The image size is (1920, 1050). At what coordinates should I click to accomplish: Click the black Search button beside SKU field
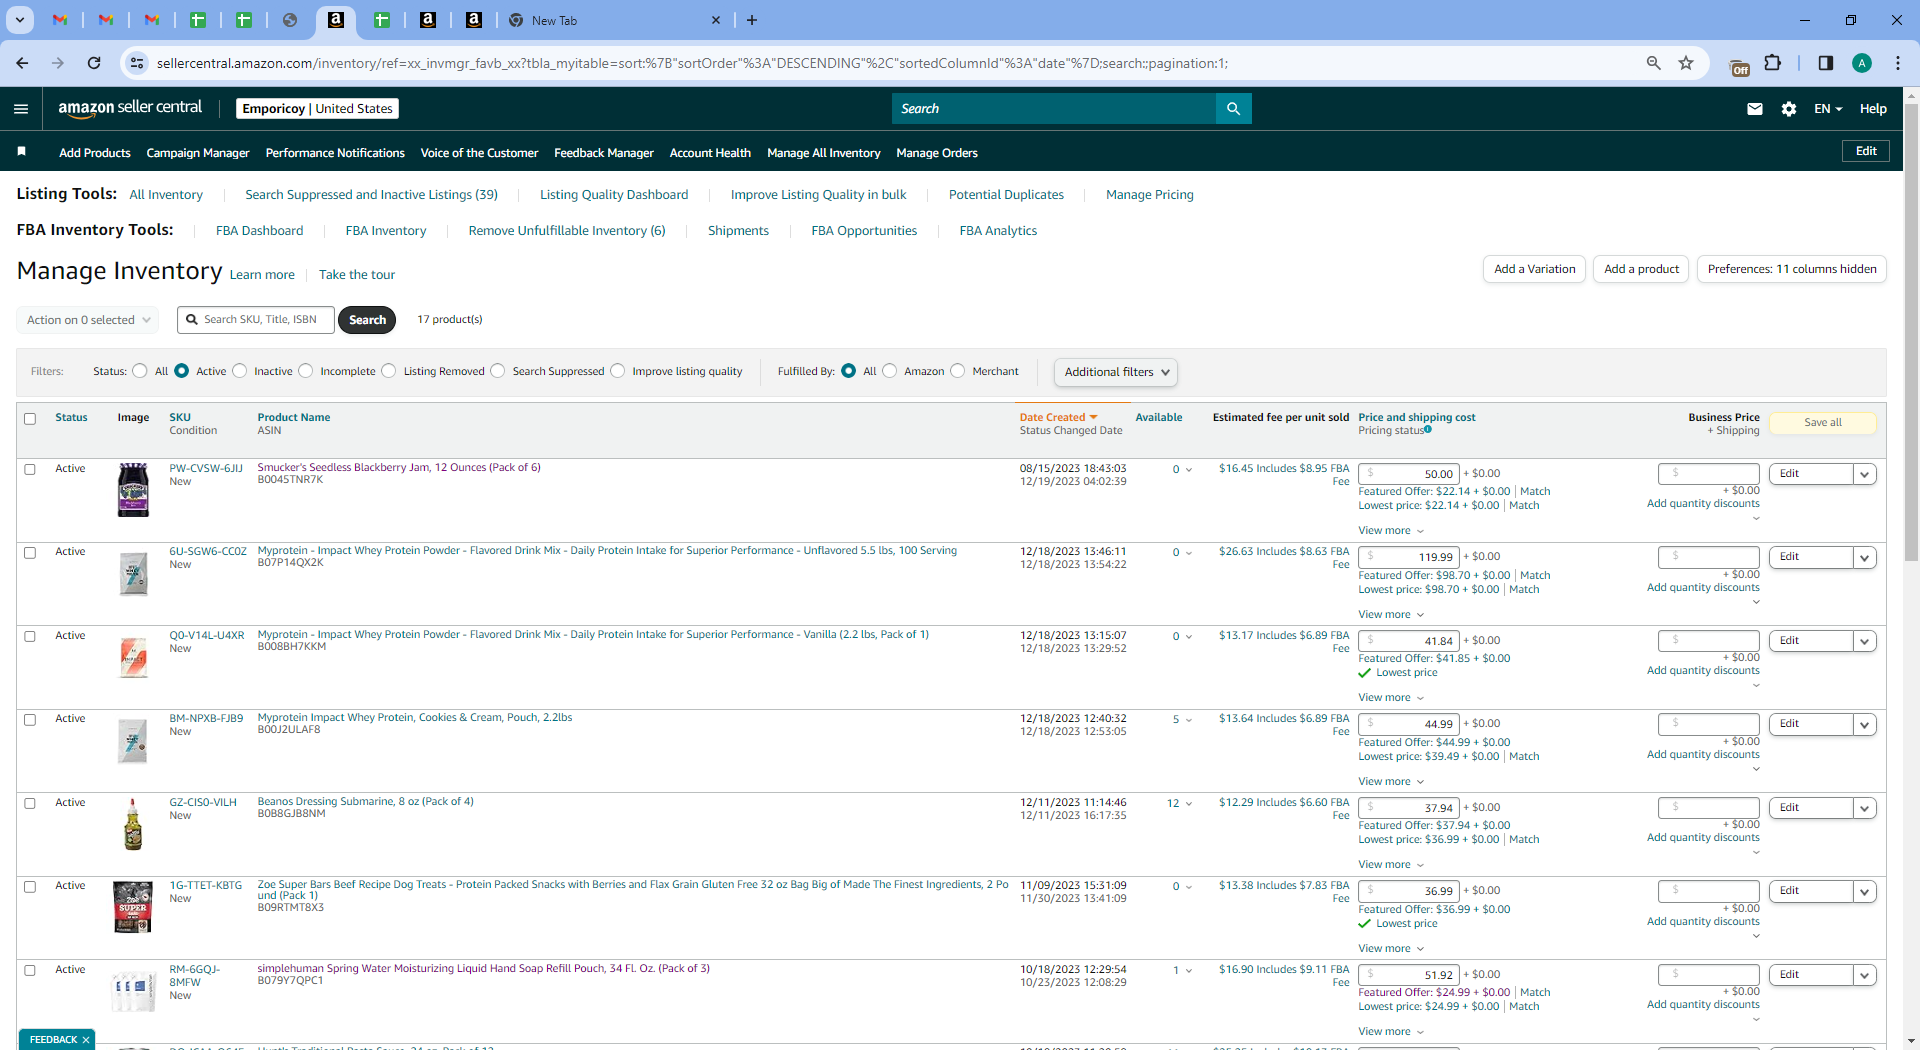(367, 320)
